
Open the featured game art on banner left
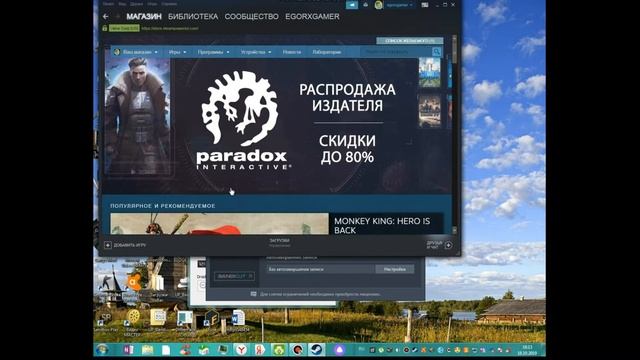point(138,117)
